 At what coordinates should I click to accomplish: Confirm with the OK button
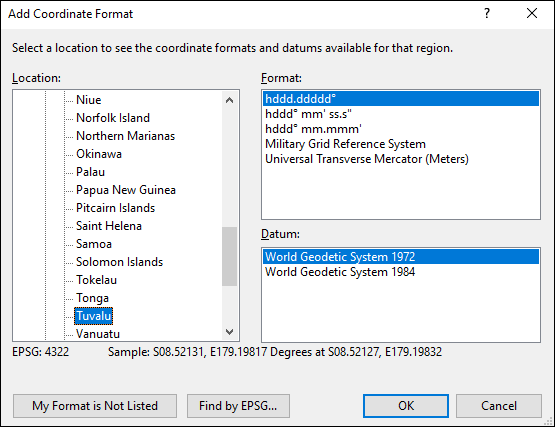406,406
